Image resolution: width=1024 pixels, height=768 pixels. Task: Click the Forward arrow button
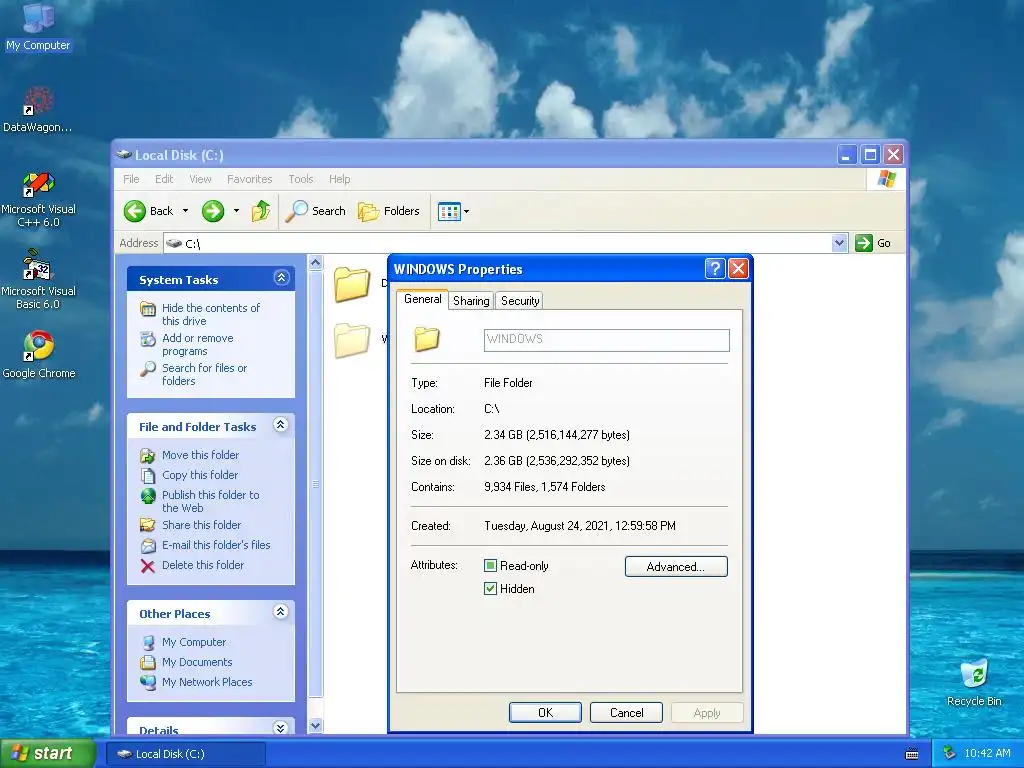pos(213,211)
